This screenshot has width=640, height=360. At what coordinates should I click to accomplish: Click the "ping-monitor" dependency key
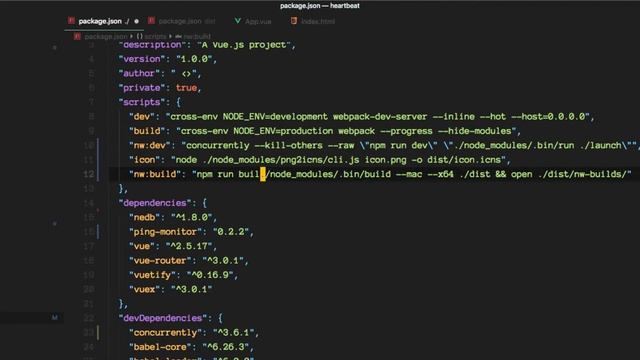(x=165, y=232)
